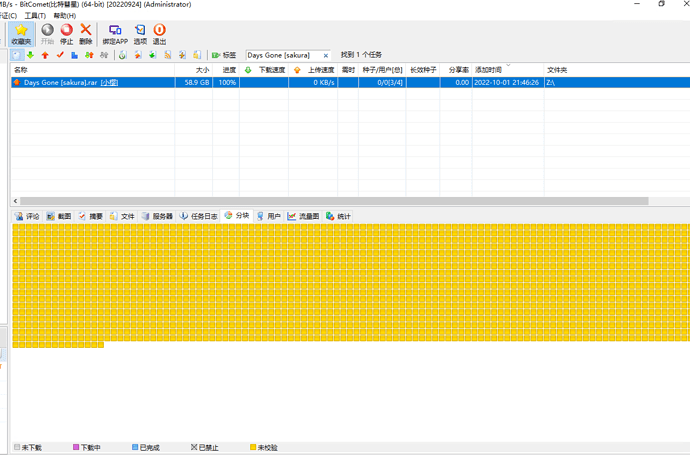
Task: Click the 未校验 yellow legend swatch
Action: coord(253,447)
